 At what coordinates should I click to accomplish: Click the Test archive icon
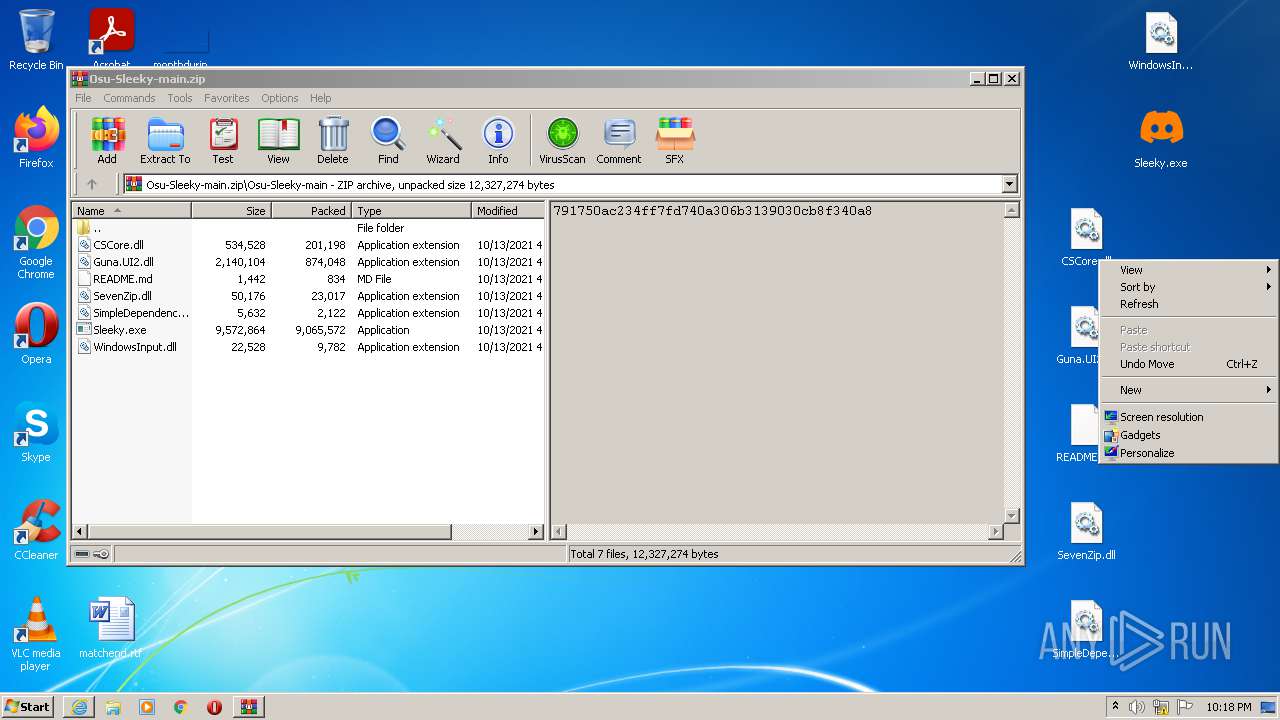click(x=223, y=139)
